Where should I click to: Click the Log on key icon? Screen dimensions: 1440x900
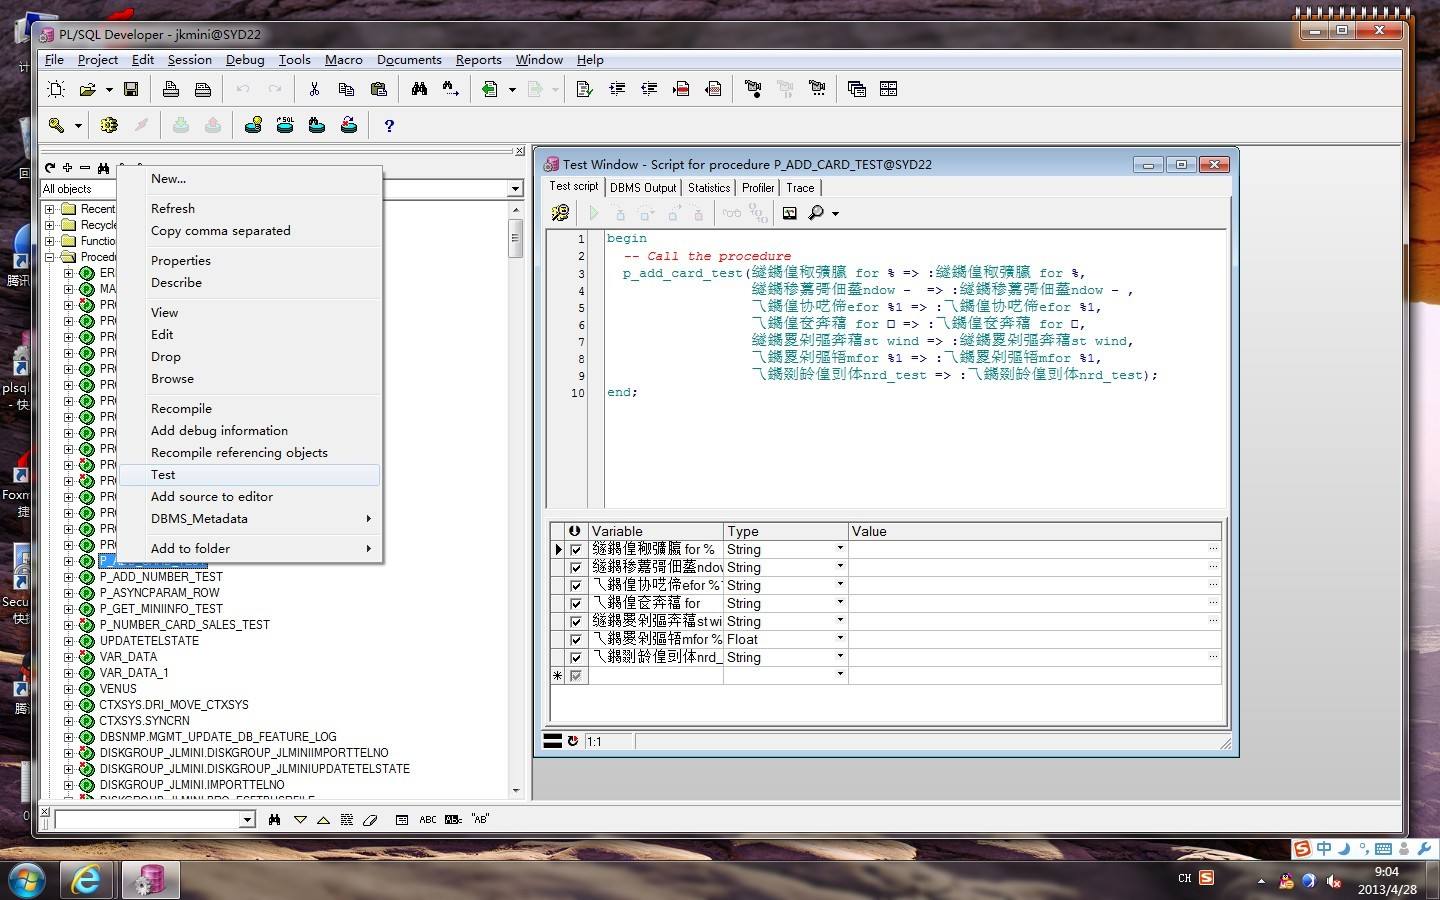(x=57, y=125)
